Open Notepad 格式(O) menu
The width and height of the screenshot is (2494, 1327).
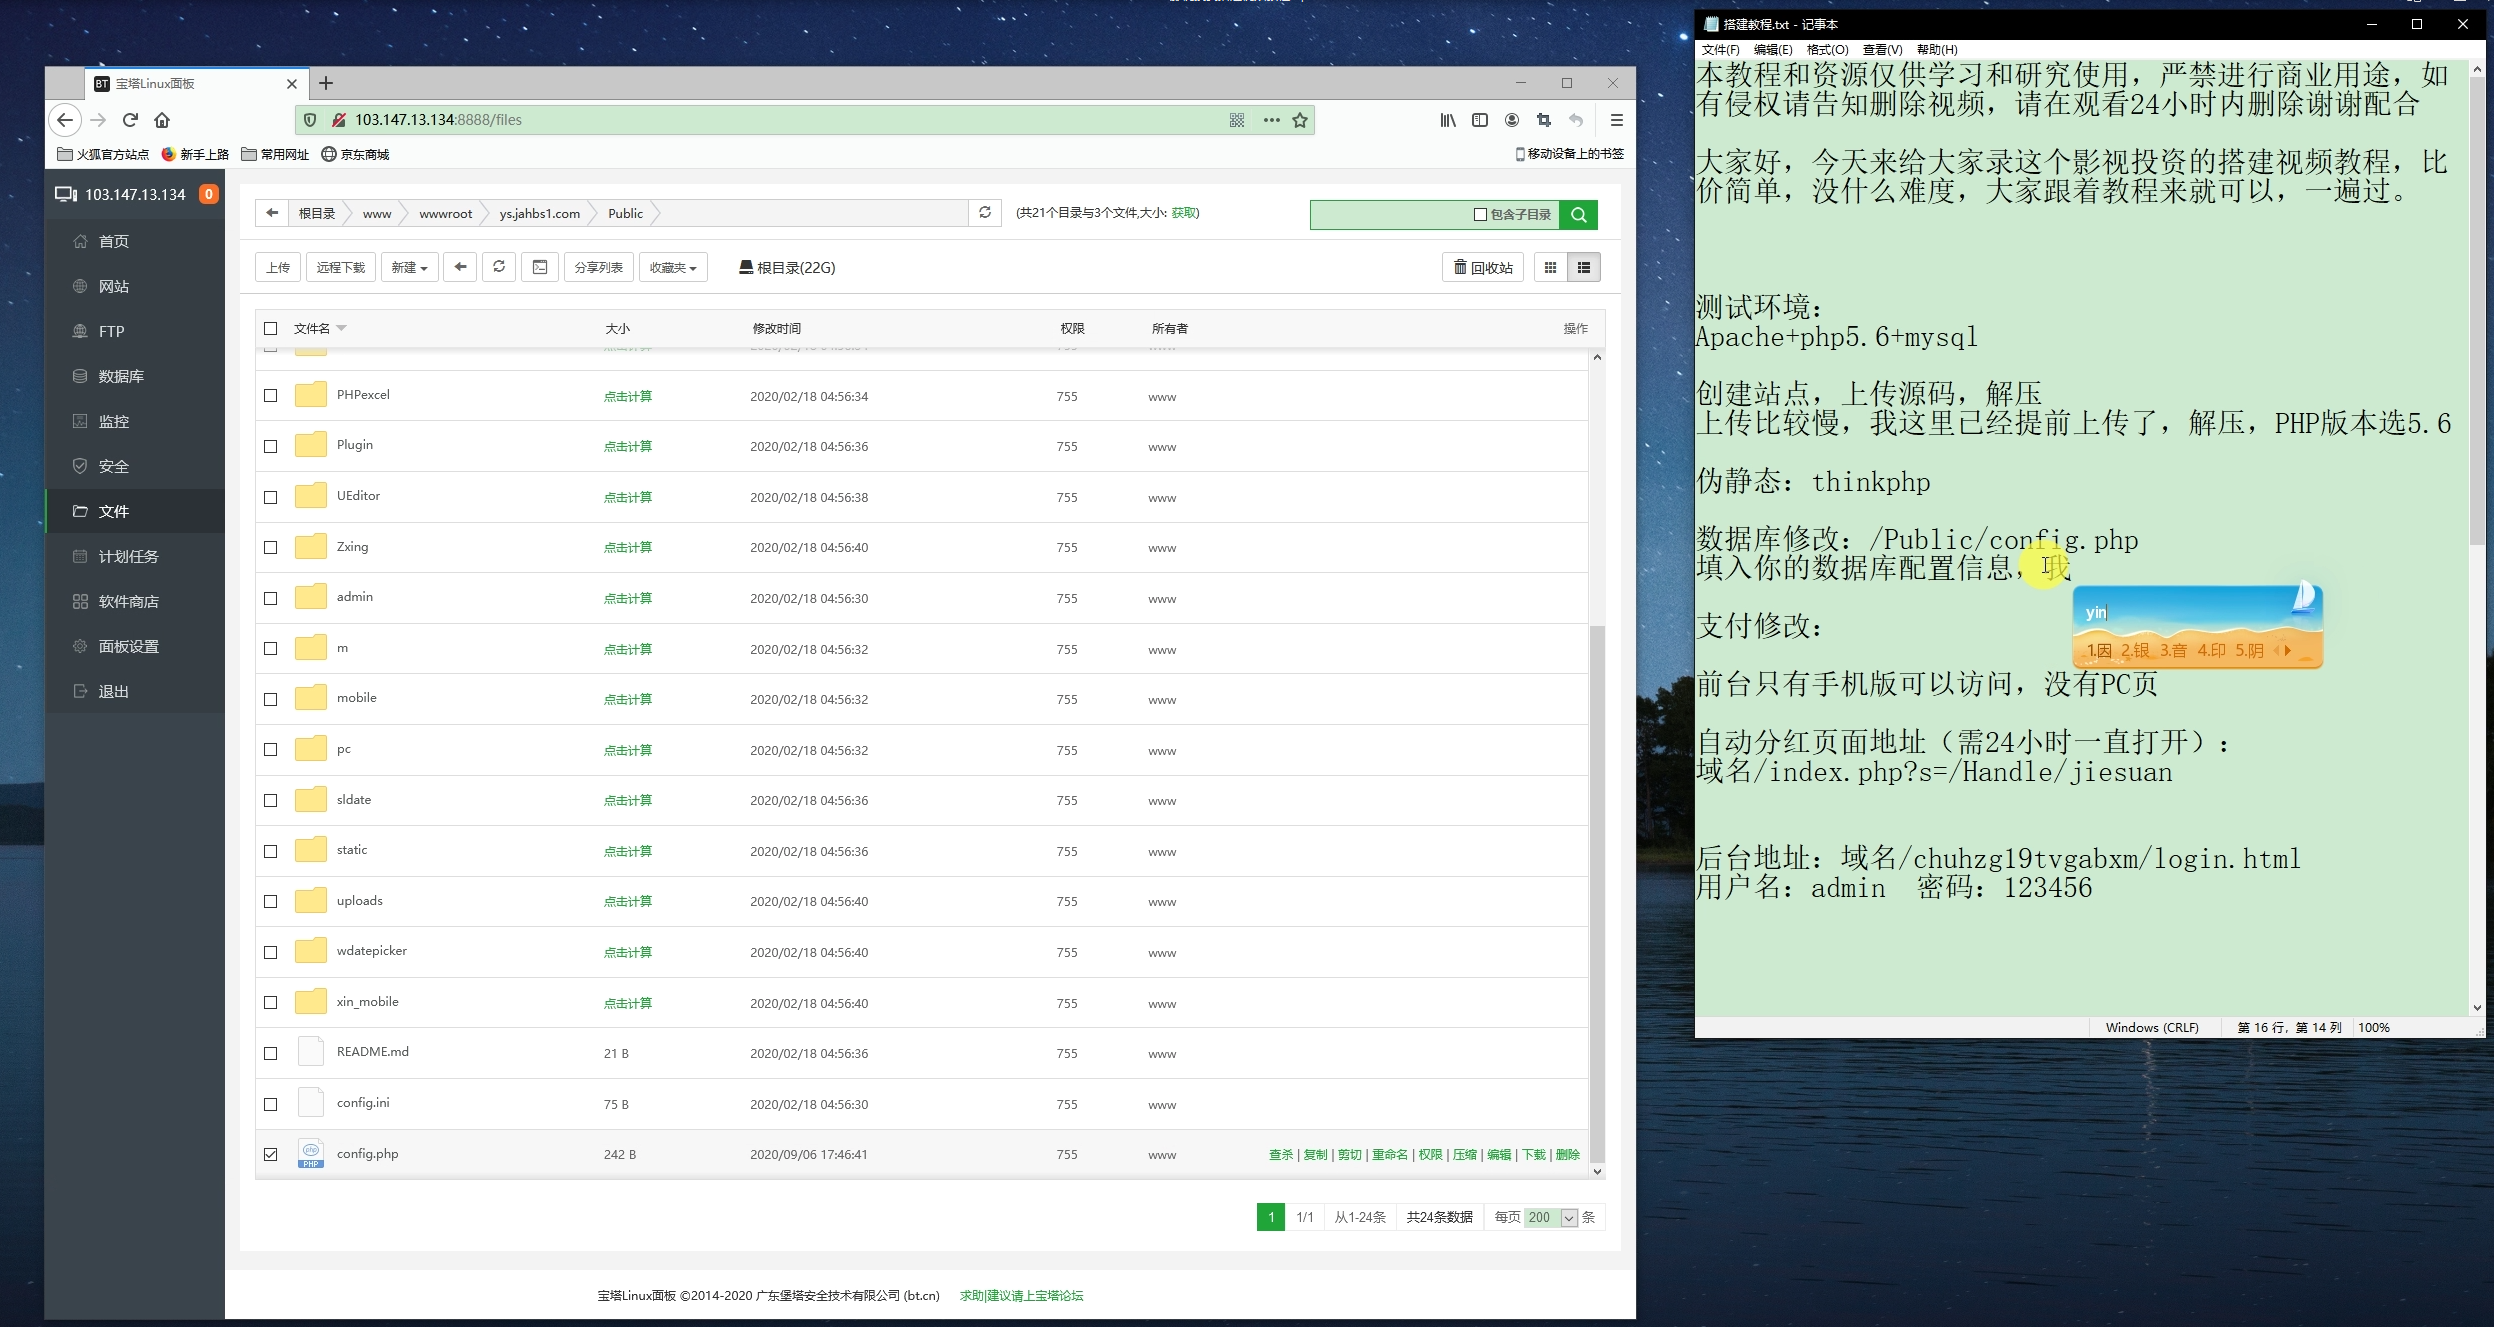[1827, 49]
